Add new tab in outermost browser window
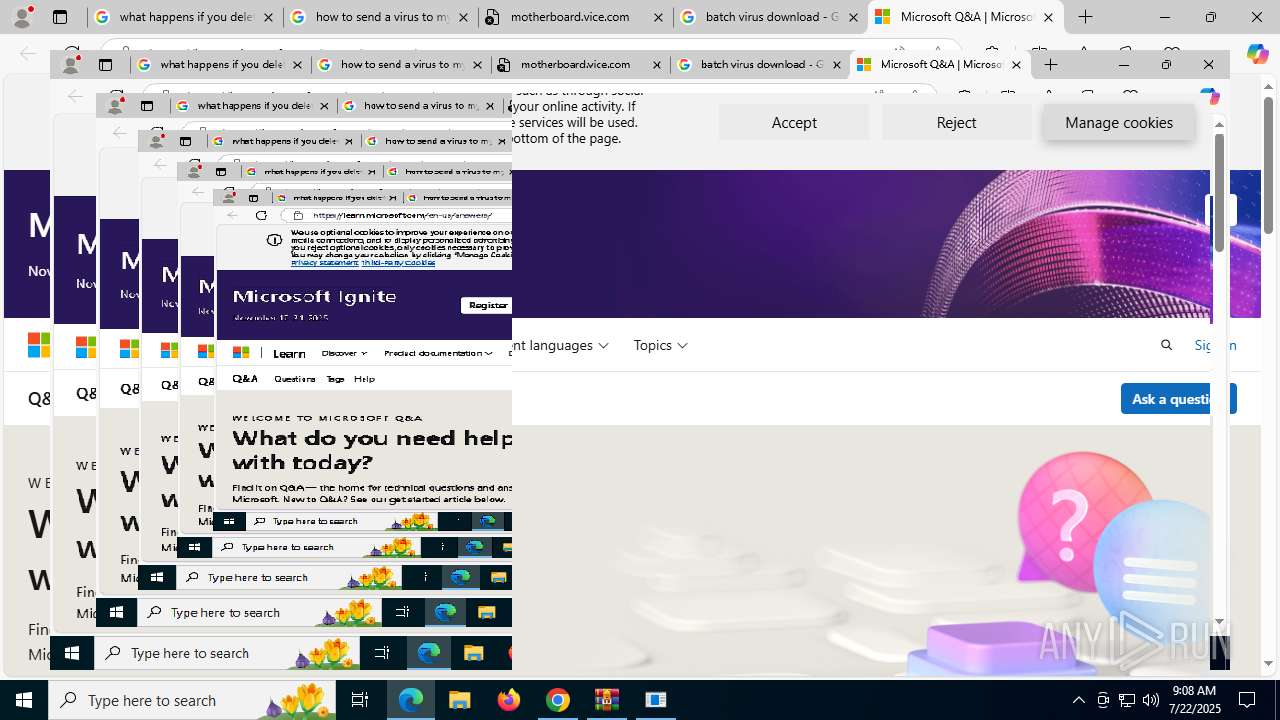Image resolution: width=1280 pixels, height=720 pixels. [x=1085, y=17]
